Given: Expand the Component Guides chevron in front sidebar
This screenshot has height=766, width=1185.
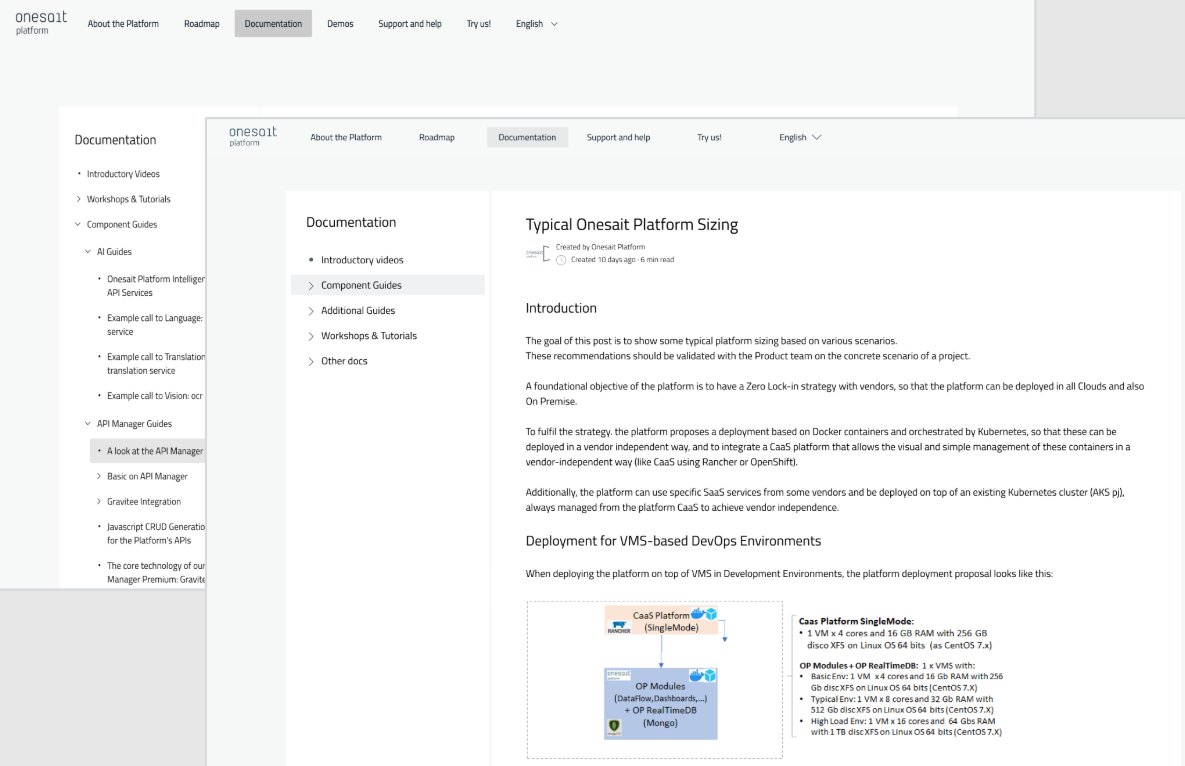Looking at the screenshot, I should [x=311, y=286].
